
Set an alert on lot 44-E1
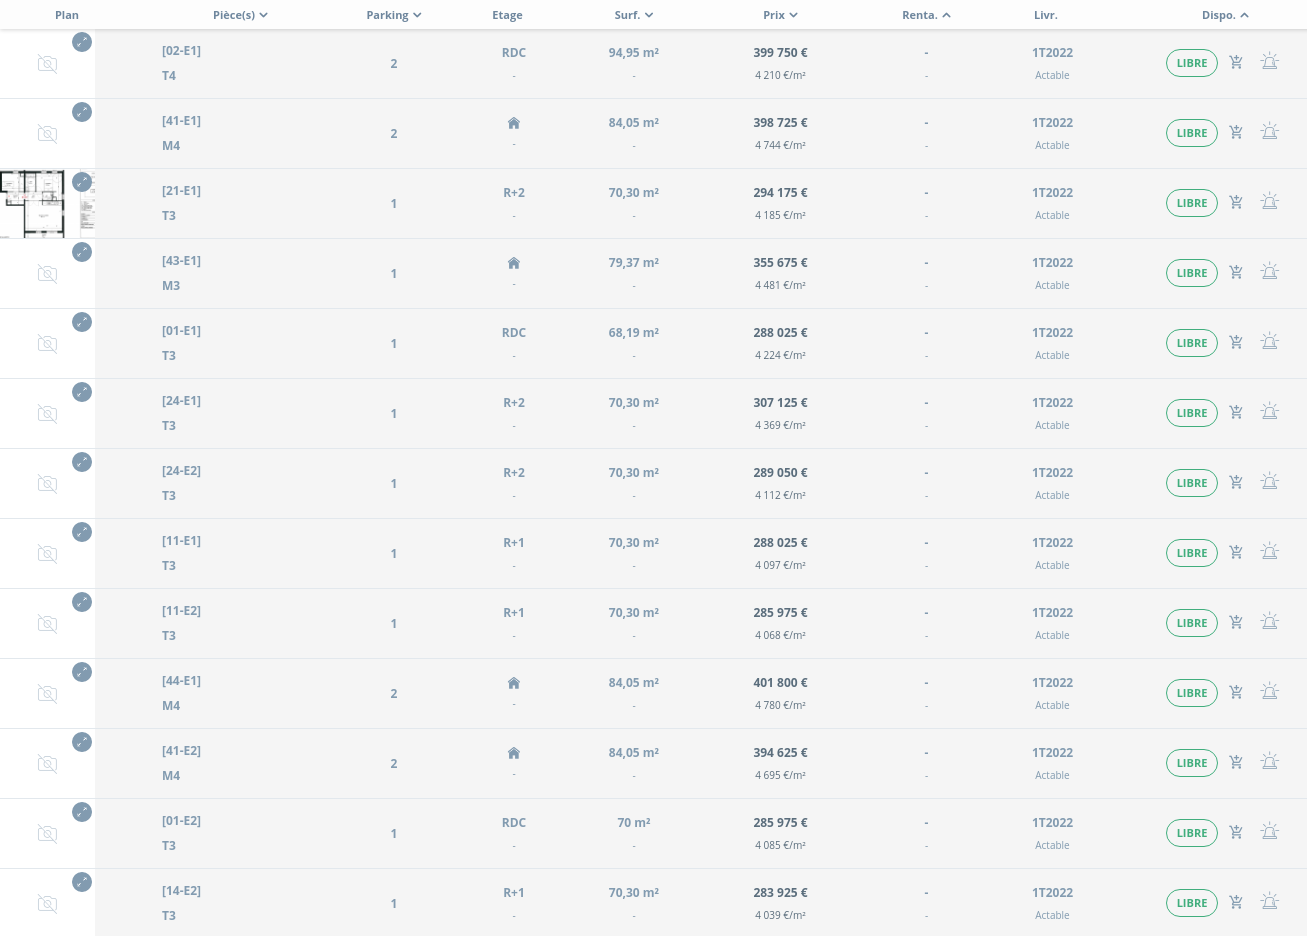pyautogui.click(x=1270, y=693)
